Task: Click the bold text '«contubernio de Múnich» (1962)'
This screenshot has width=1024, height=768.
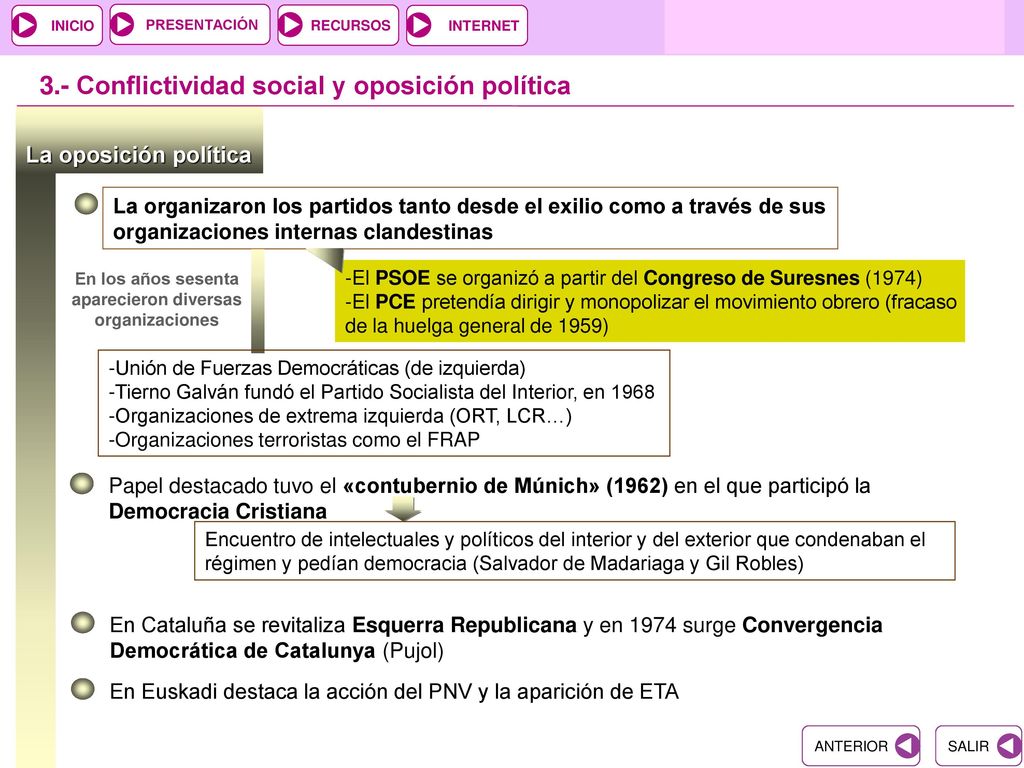Action: [x=505, y=486]
